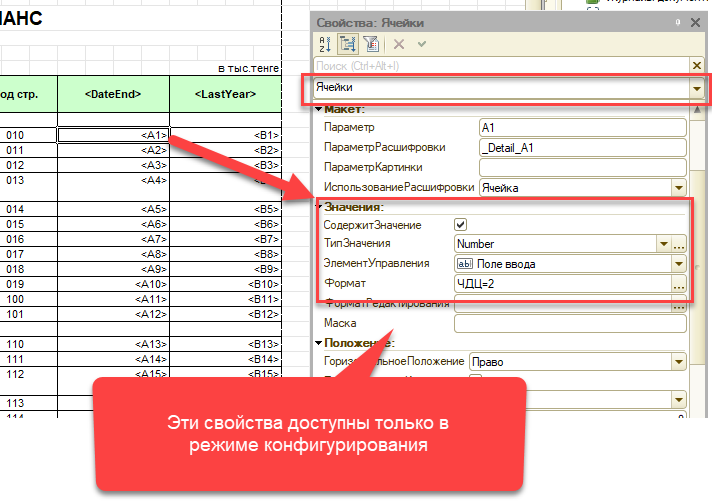Click the ellipsis button next to Формат
This screenshot has height=502, width=712.
(678, 285)
